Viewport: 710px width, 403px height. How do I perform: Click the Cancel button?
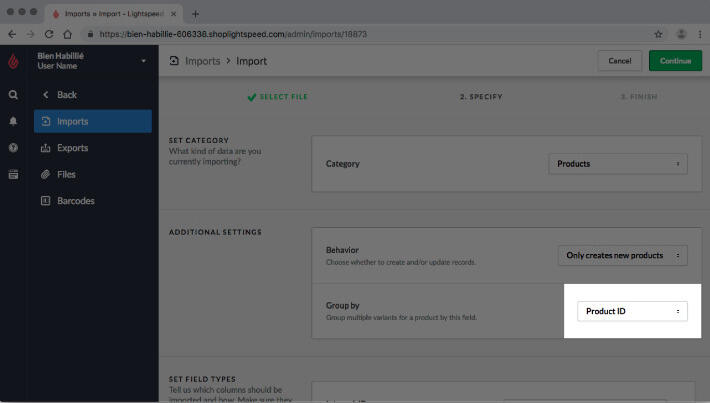tap(620, 61)
